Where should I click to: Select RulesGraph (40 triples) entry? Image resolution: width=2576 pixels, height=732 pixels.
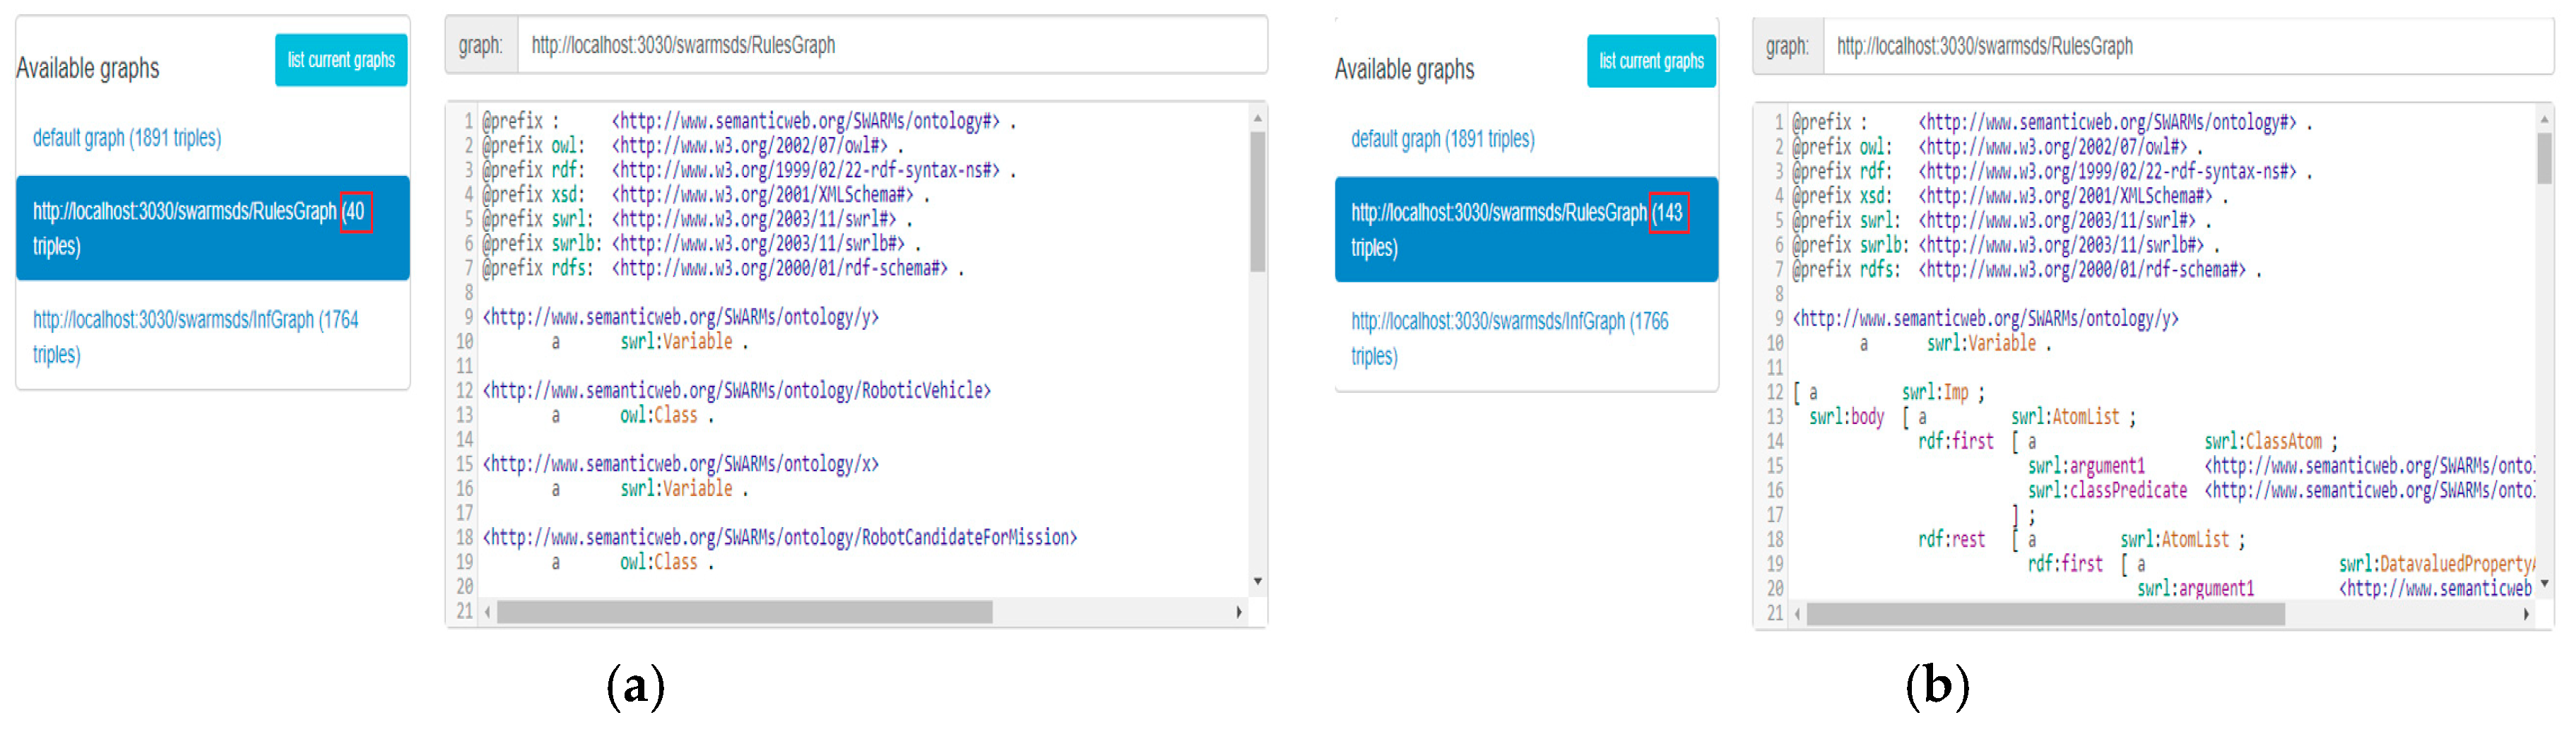point(213,228)
